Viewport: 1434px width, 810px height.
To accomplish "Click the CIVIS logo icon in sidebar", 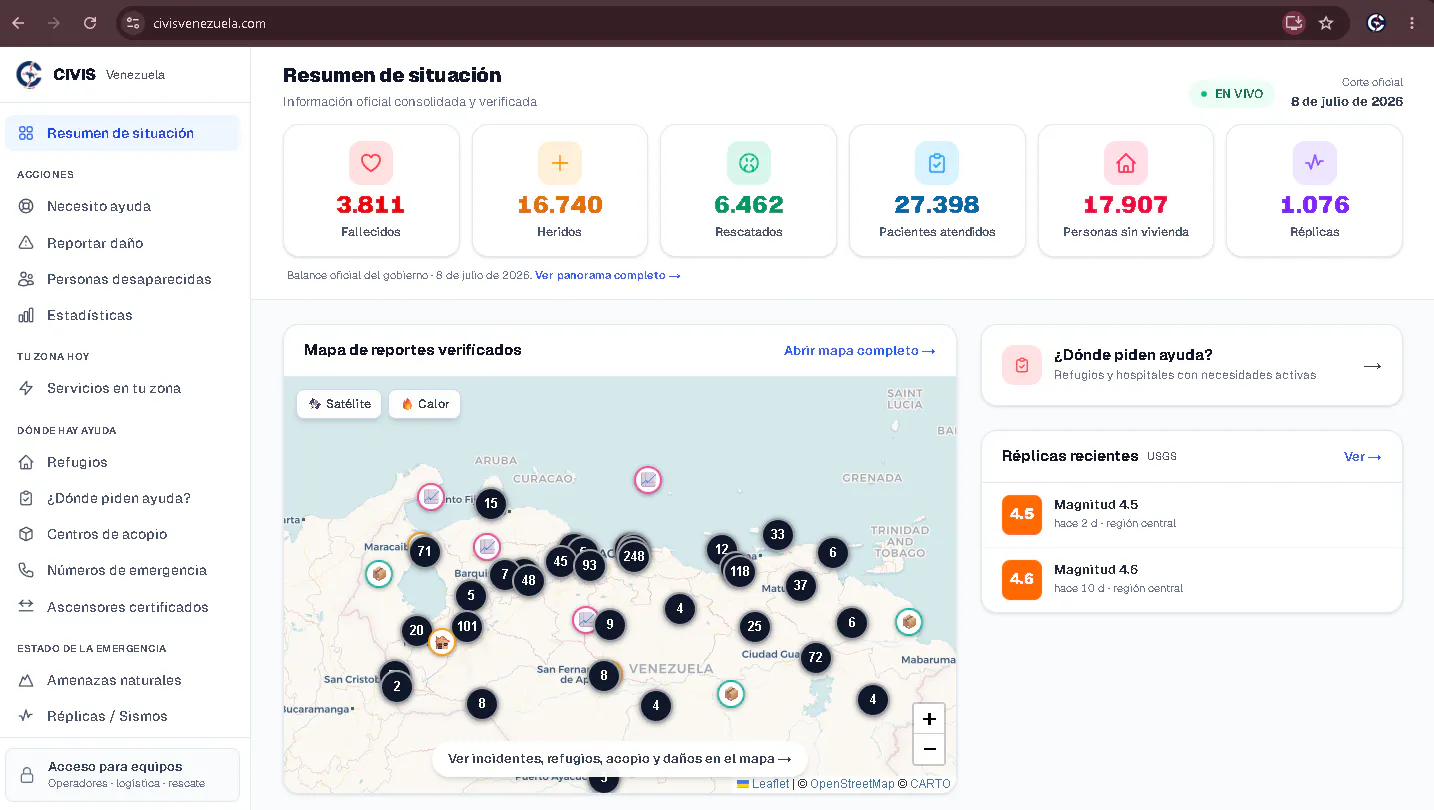I will (x=29, y=74).
